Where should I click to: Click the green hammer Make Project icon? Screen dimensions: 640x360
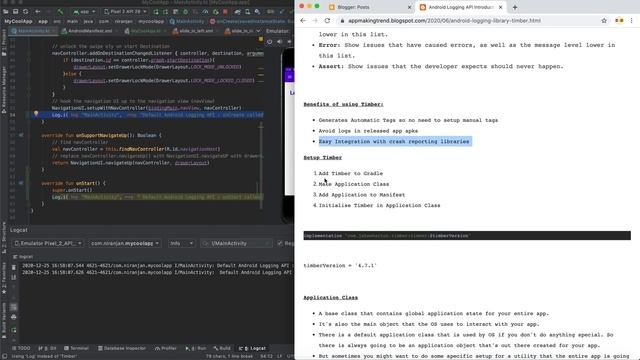[60, 11]
